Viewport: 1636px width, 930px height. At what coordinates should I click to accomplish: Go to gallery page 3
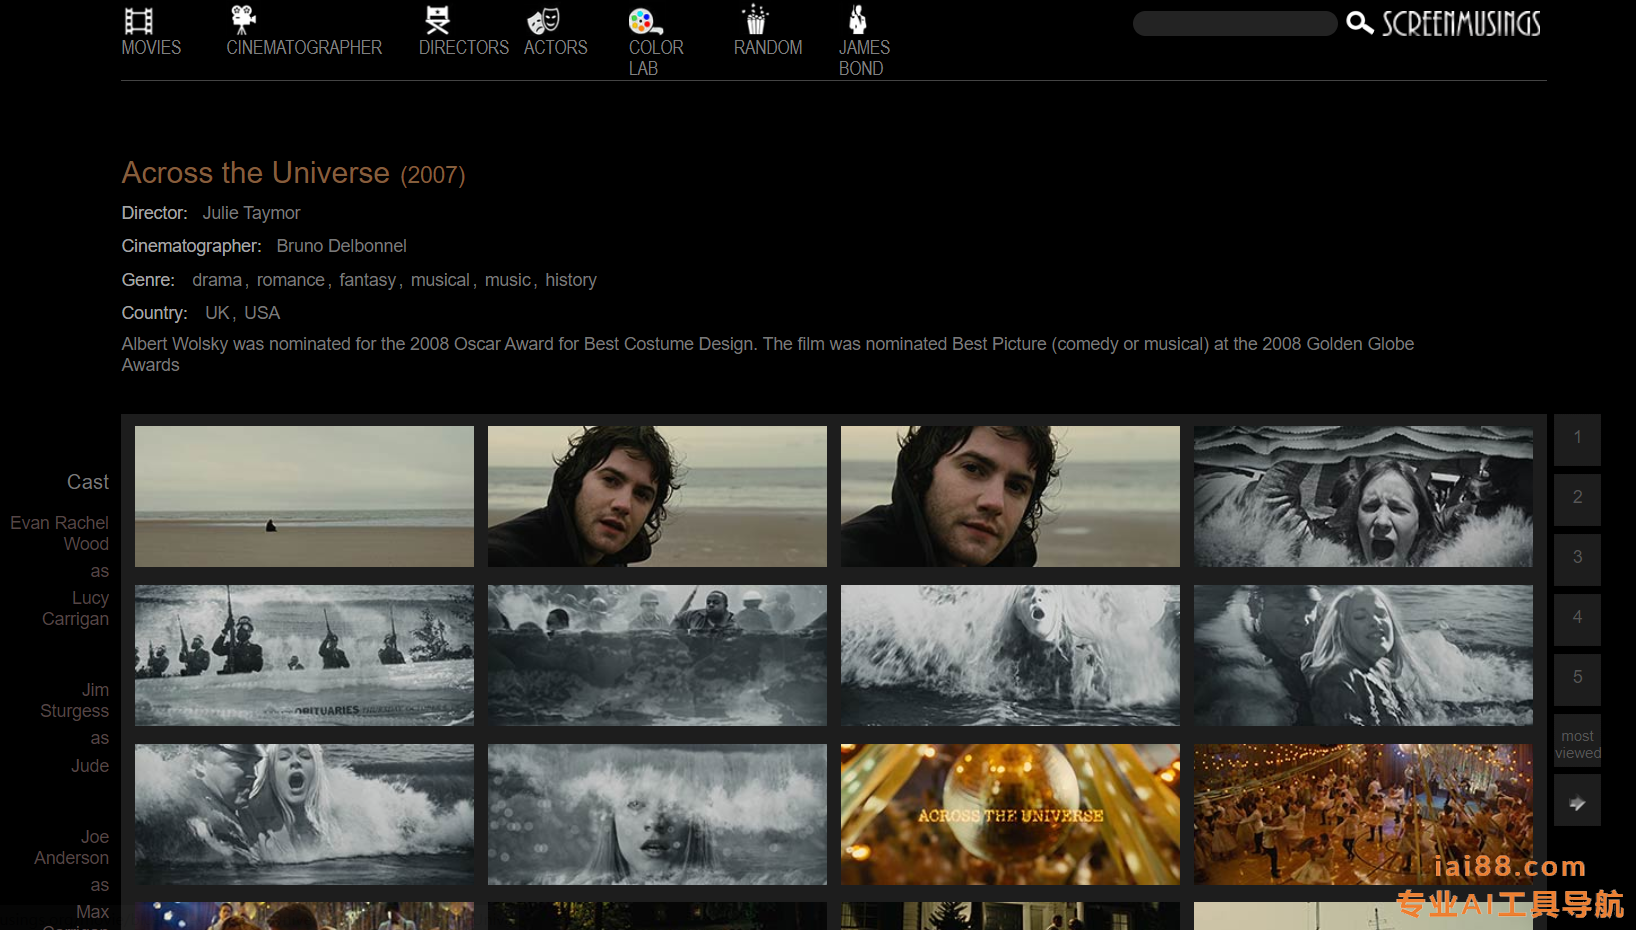(1577, 560)
